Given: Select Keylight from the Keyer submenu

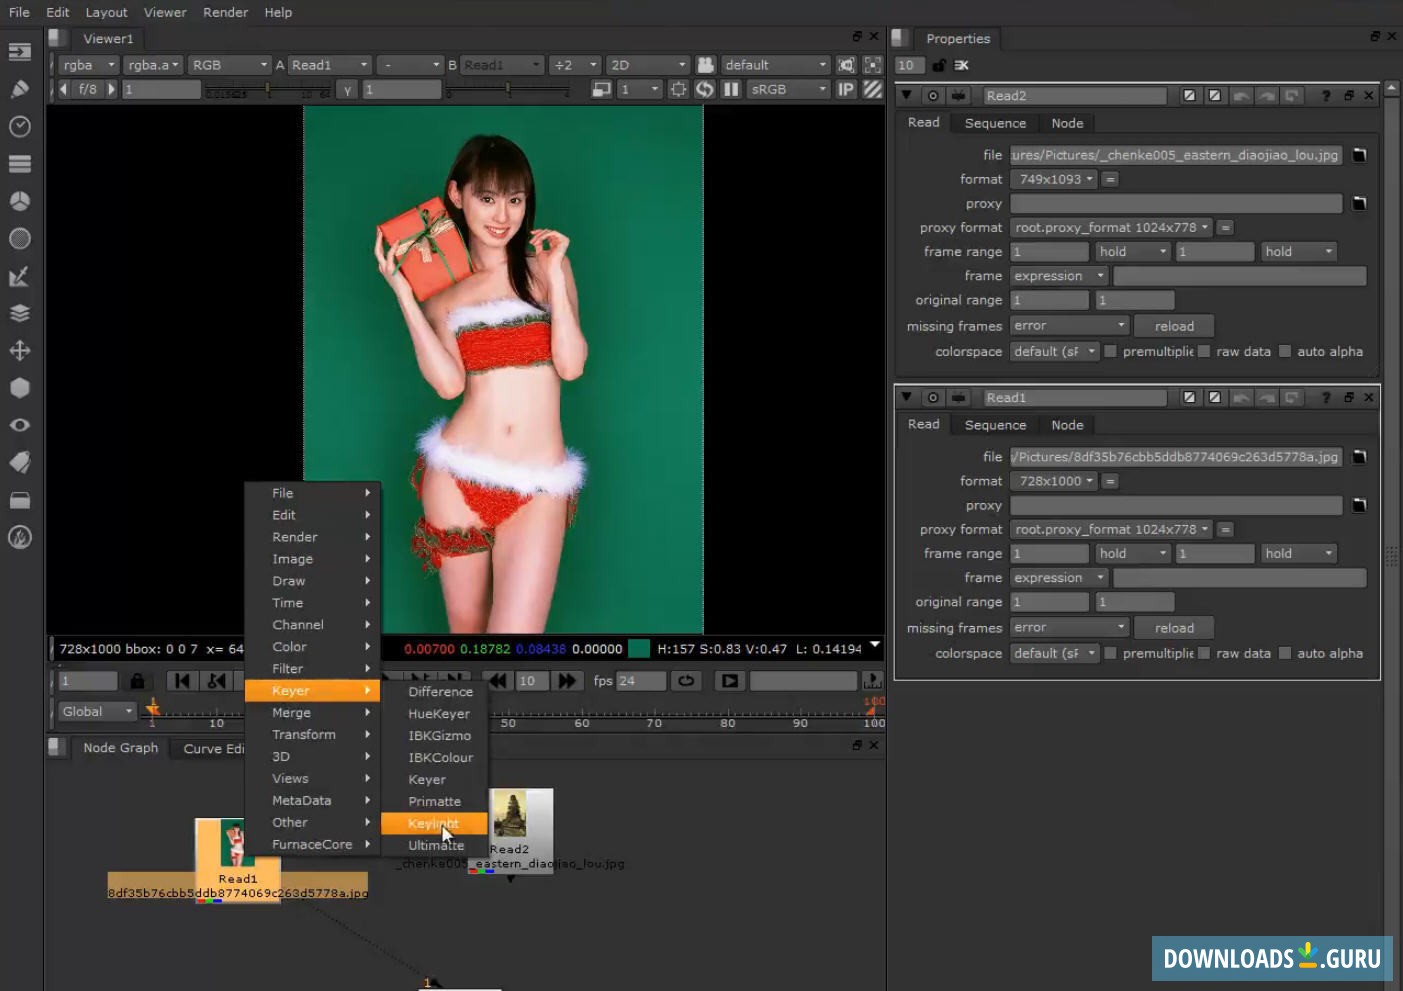Looking at the screenshot, I should point(432,823).
